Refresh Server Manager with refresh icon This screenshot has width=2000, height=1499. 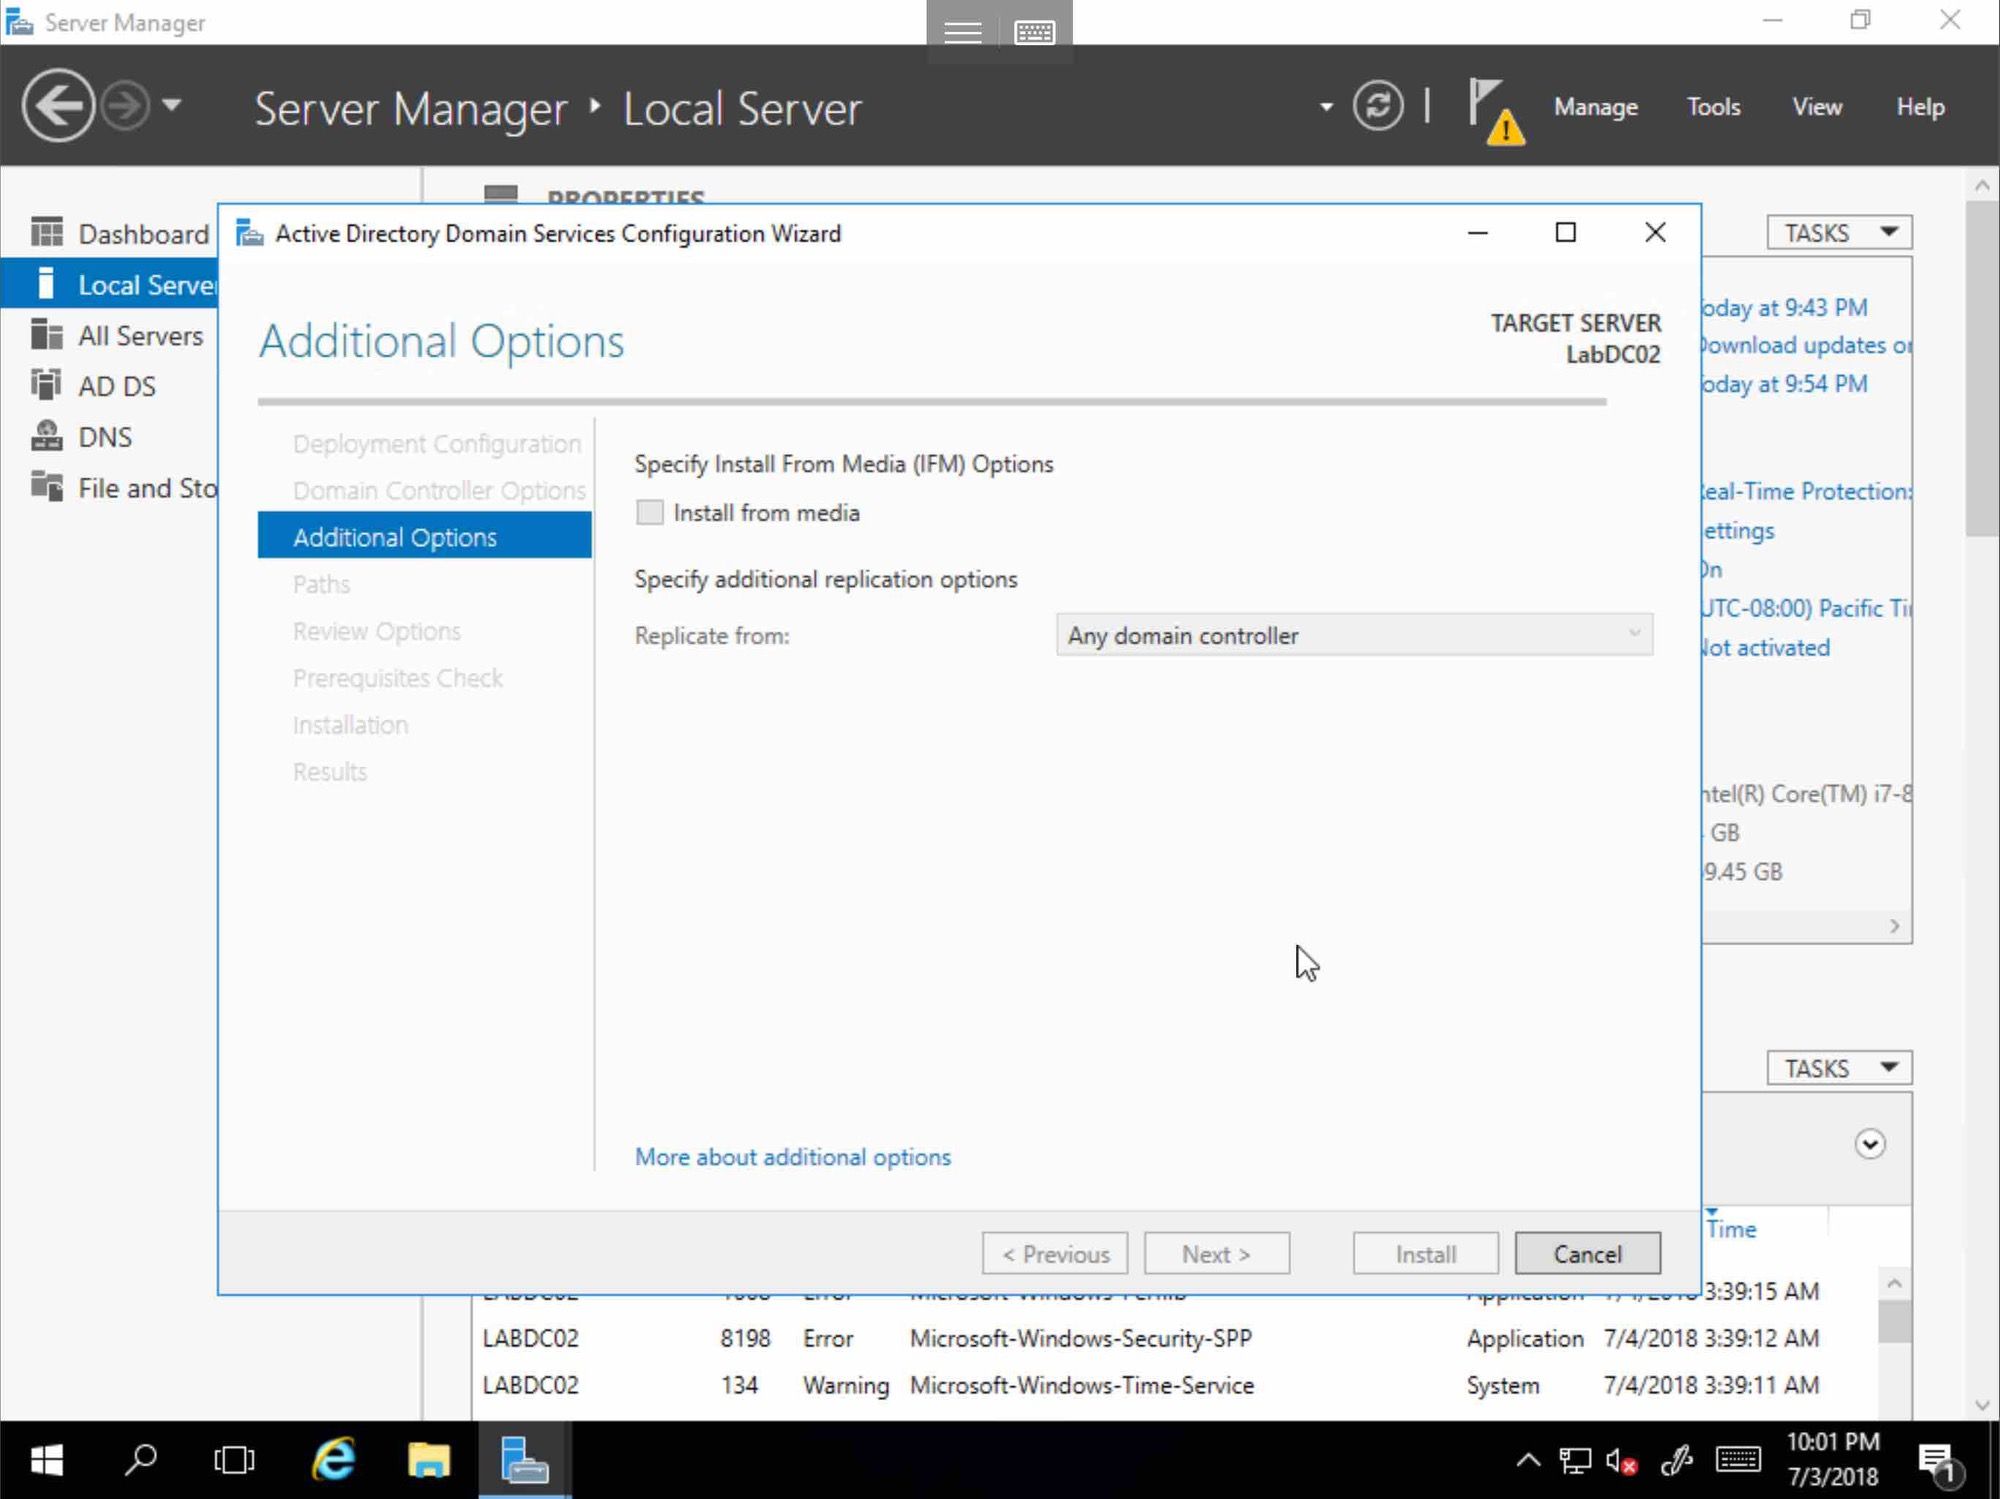[x=1378, y=105]
